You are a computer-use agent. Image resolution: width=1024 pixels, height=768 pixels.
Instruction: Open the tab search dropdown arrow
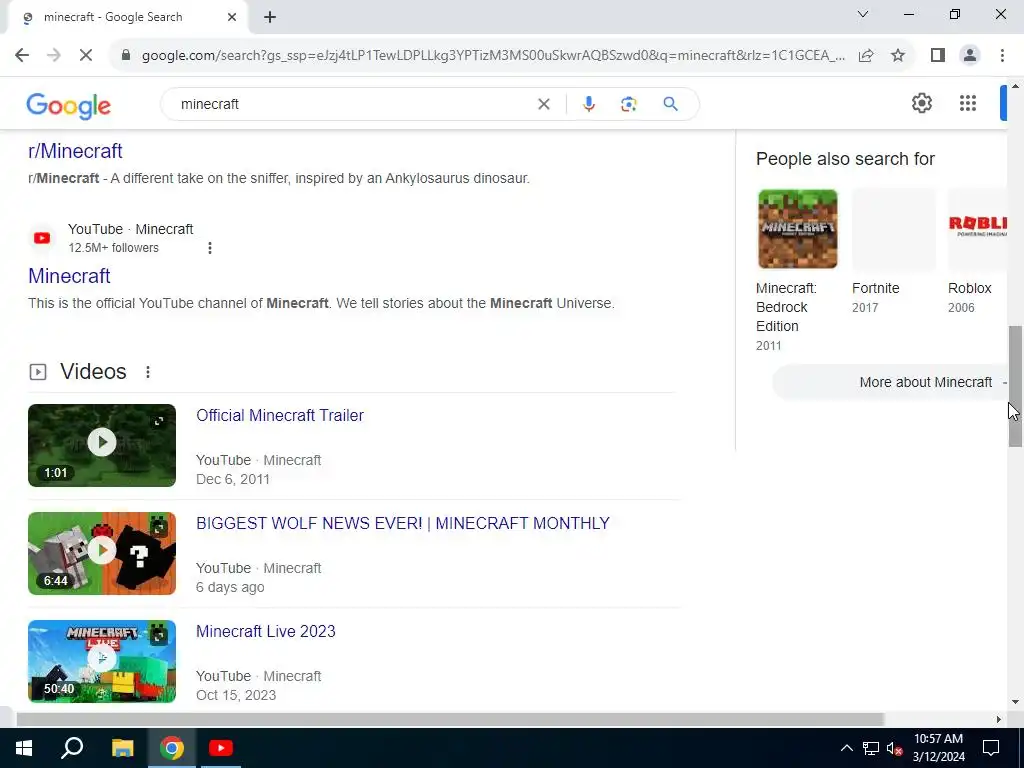tap(863, 14)
